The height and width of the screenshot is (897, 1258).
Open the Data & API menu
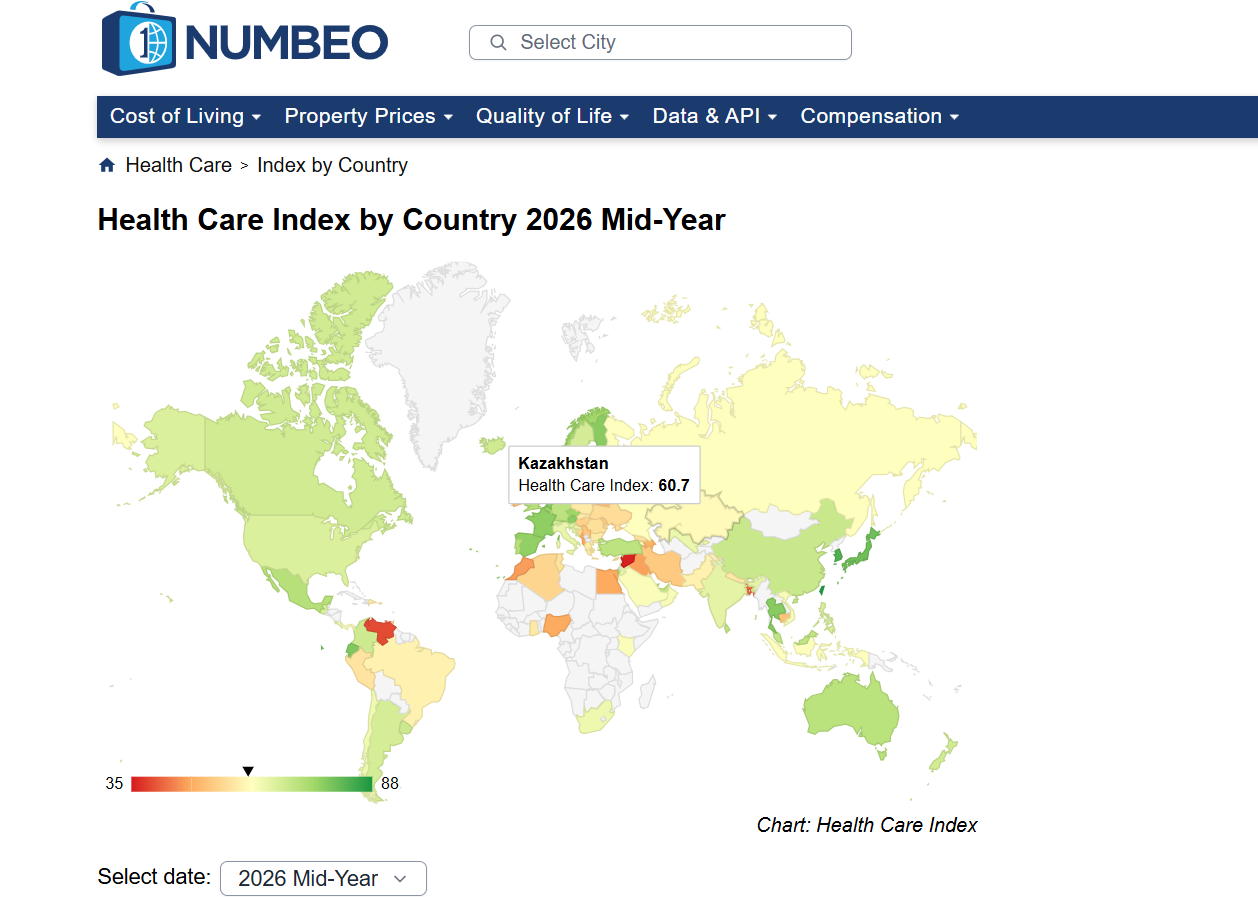click(x=714, y=116)
